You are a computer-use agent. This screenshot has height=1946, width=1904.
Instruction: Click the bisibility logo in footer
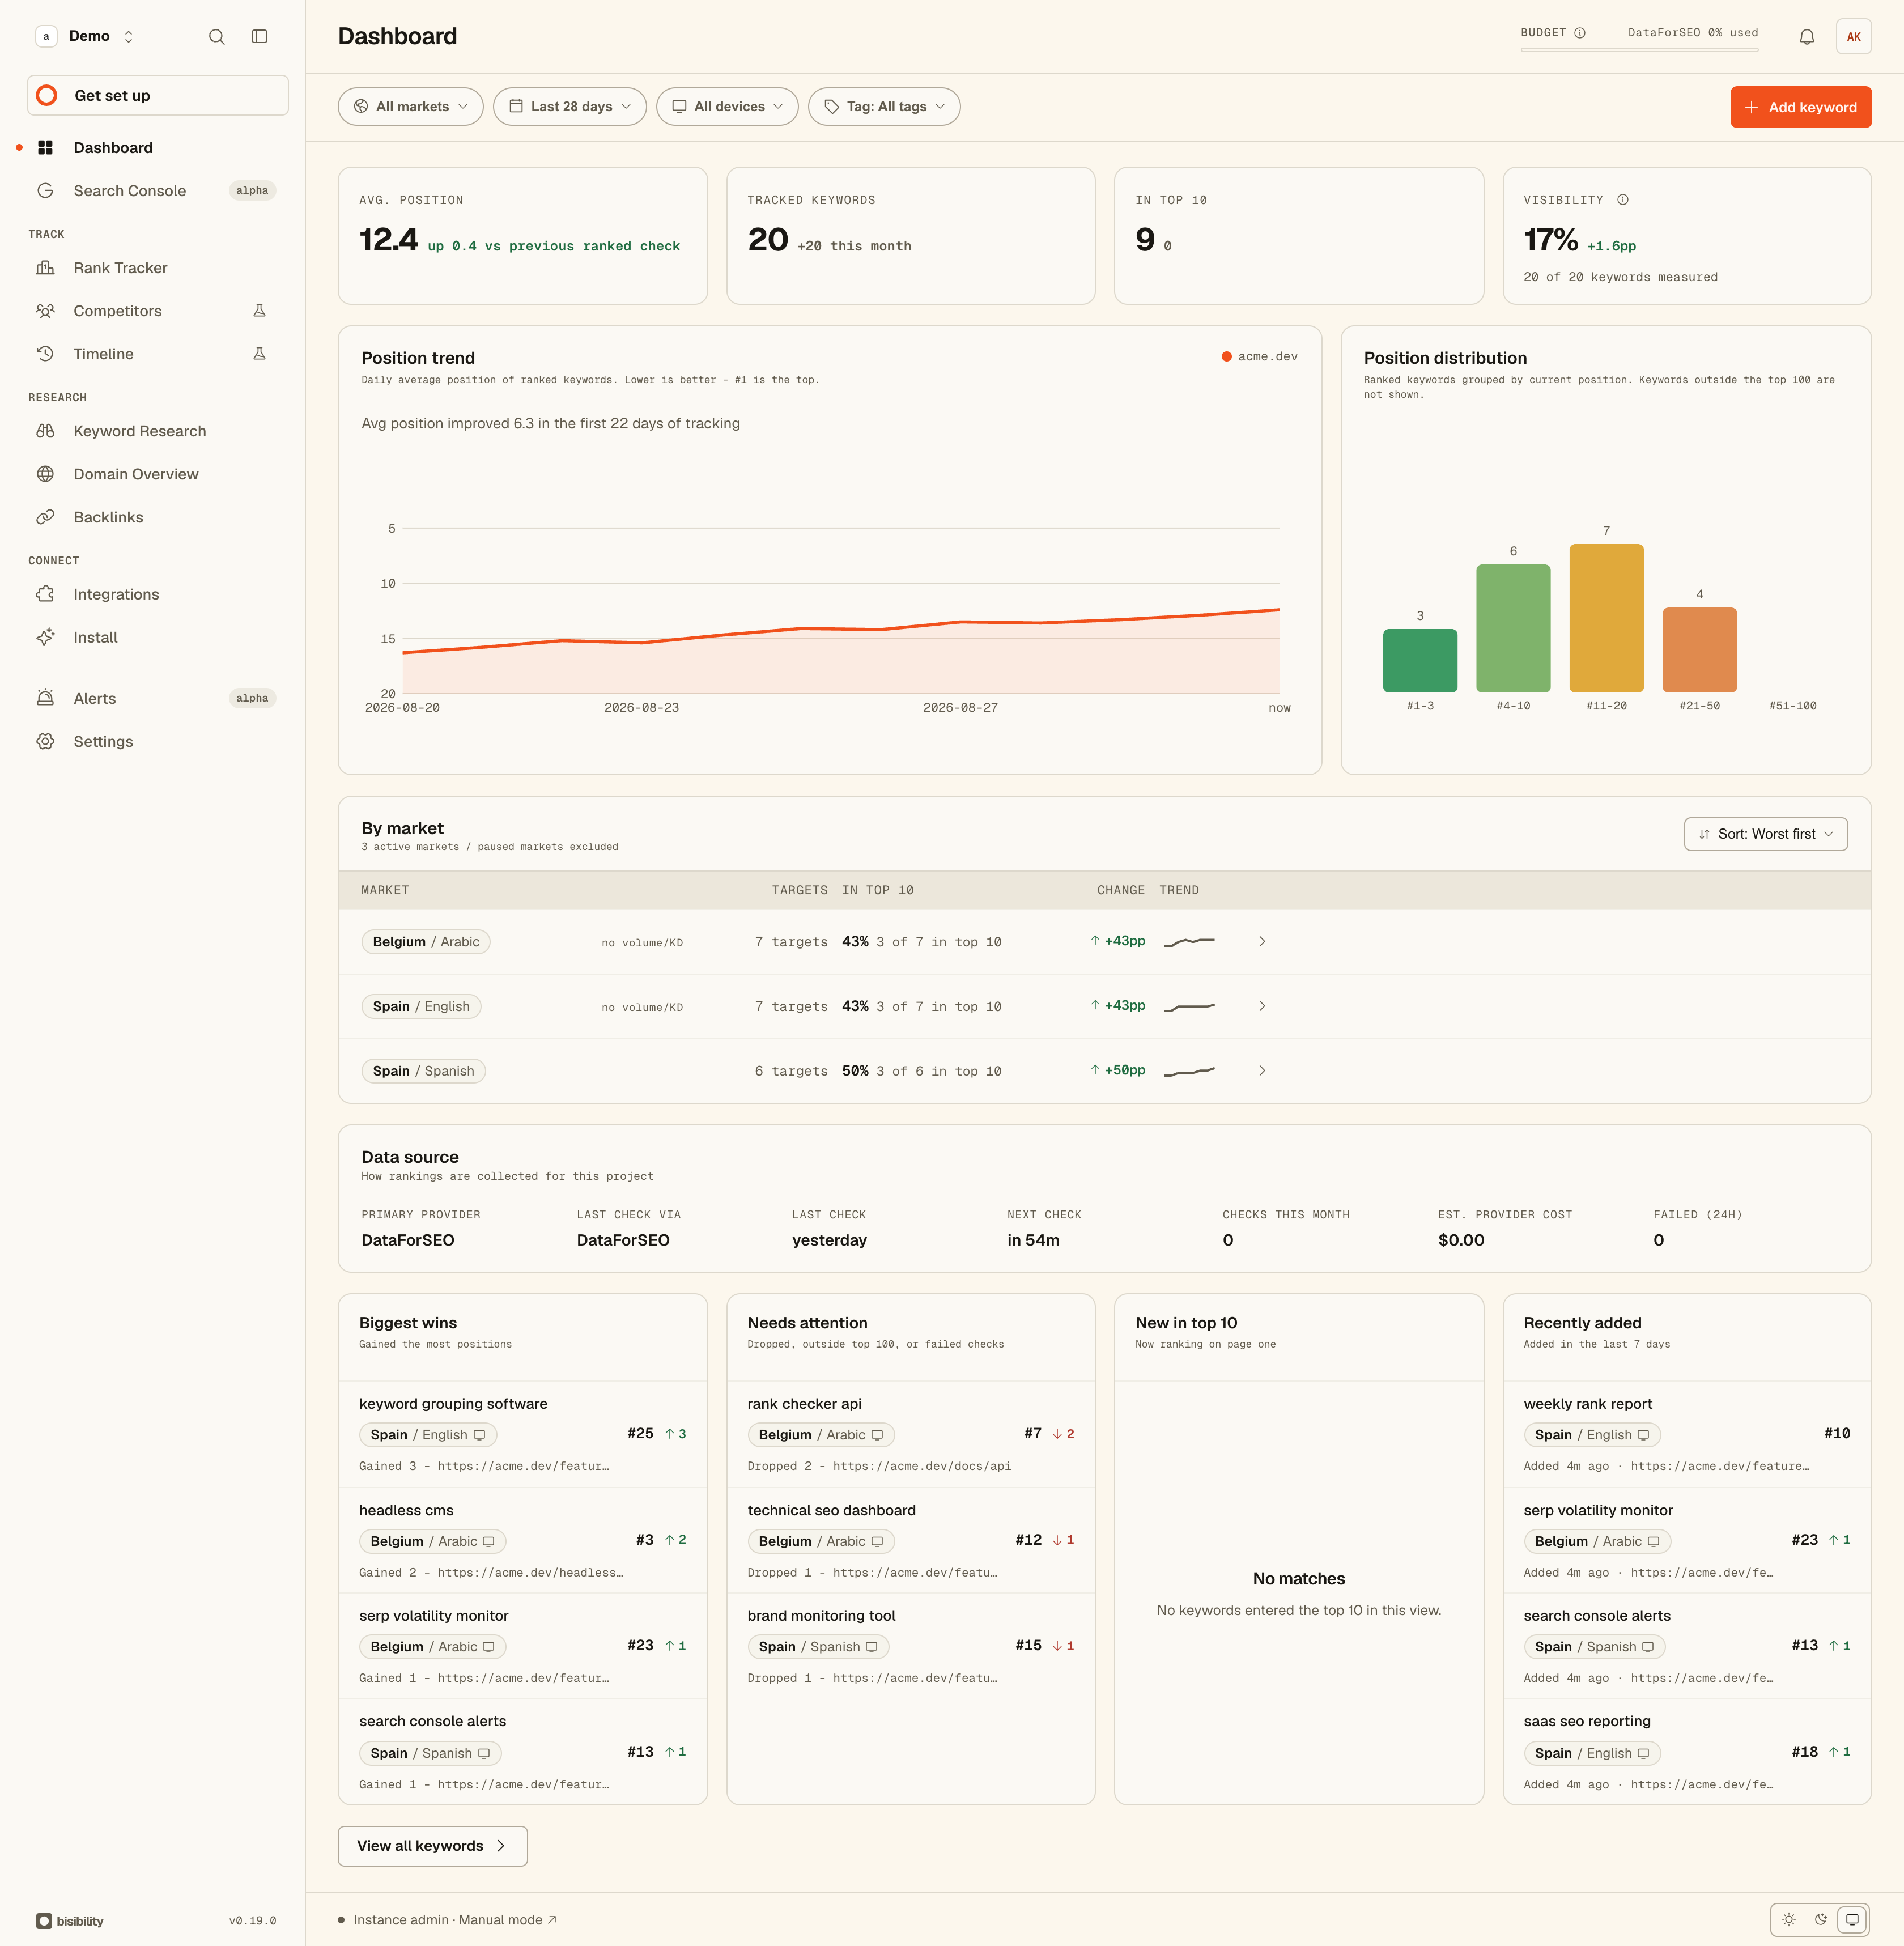(x=70, y=1921)
